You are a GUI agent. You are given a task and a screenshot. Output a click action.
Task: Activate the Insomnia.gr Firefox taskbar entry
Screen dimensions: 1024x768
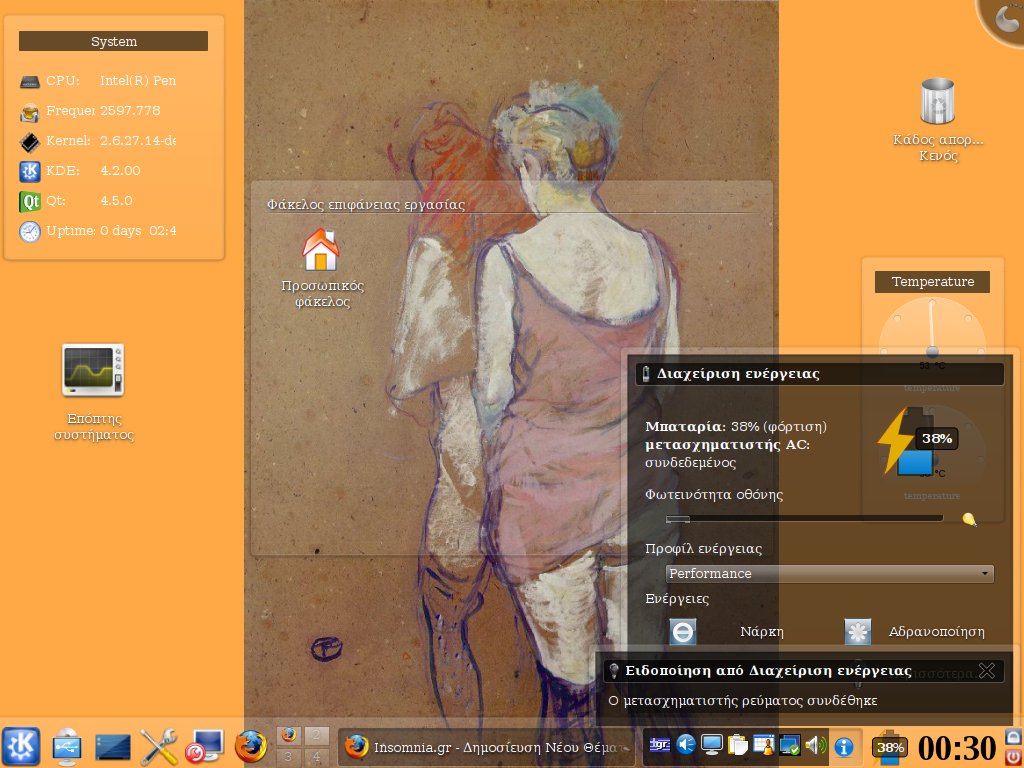[x=487, y=747]
